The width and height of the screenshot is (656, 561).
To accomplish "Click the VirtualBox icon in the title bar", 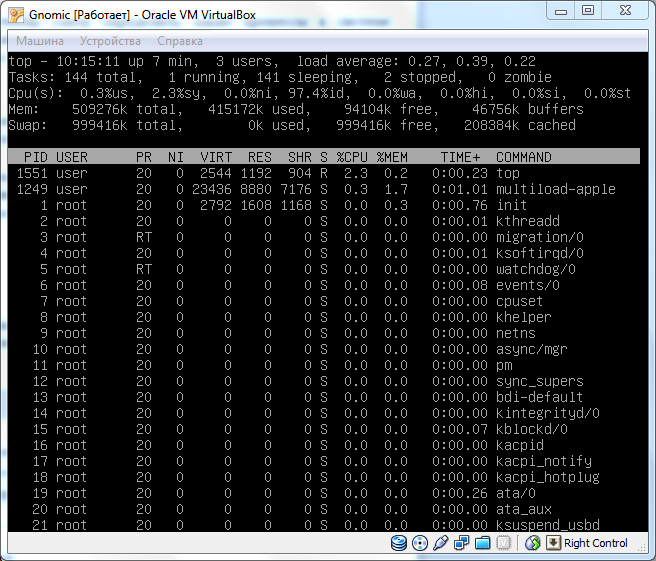I will click(x=16, y=15).
